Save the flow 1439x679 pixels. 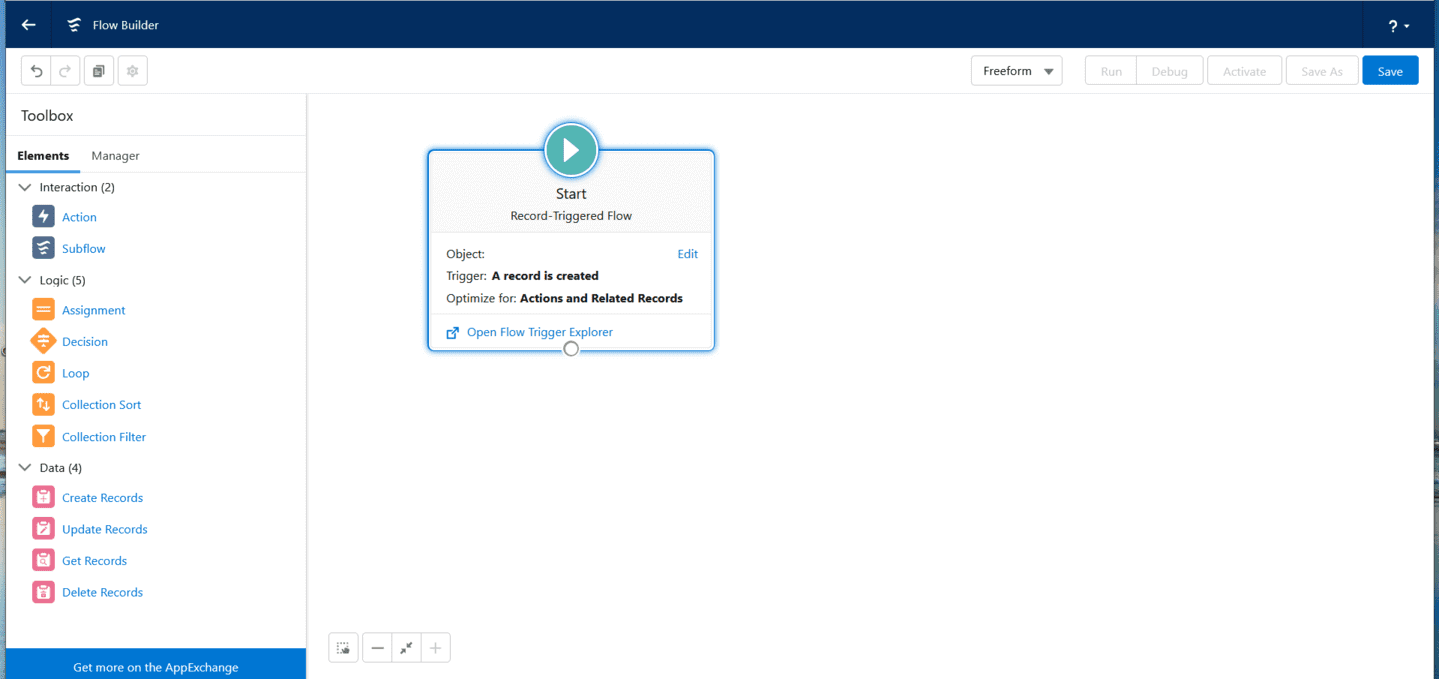pyautogui.click(x=1390, y=70)
